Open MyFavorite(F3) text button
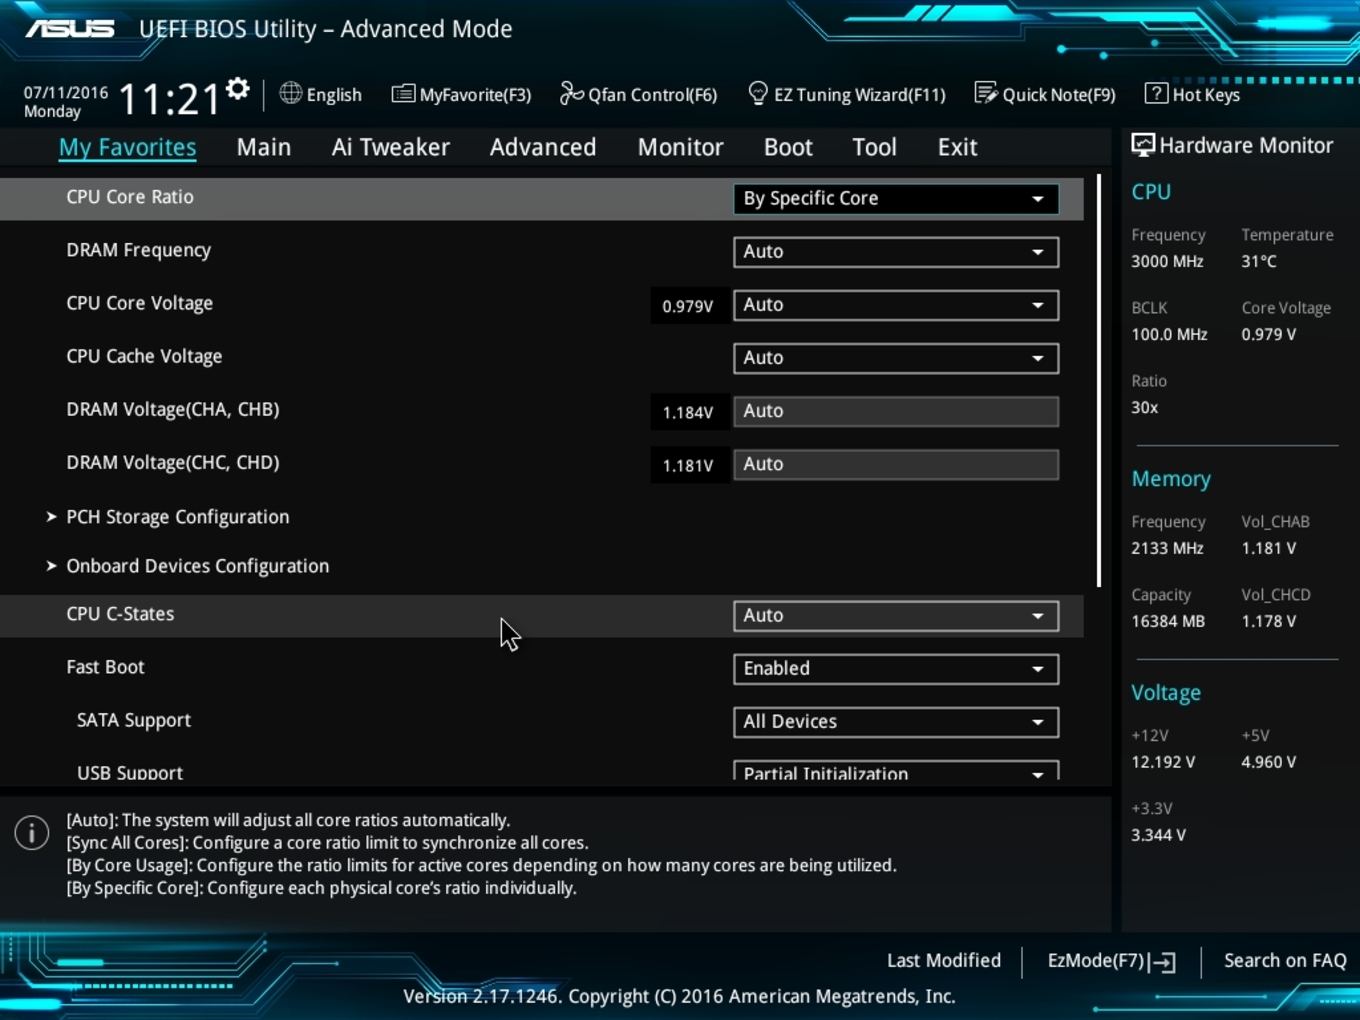The height and width of the screenshot is (1020, 1360). [x=475, y=94]
